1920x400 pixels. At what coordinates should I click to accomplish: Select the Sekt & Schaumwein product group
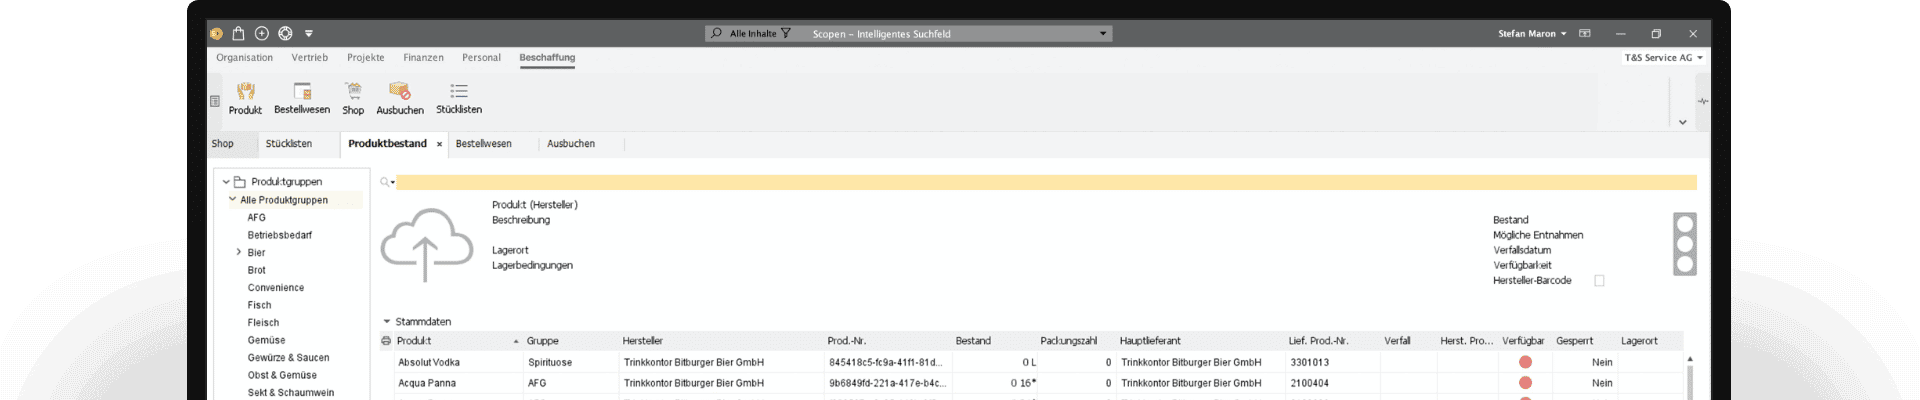[291, 392]
